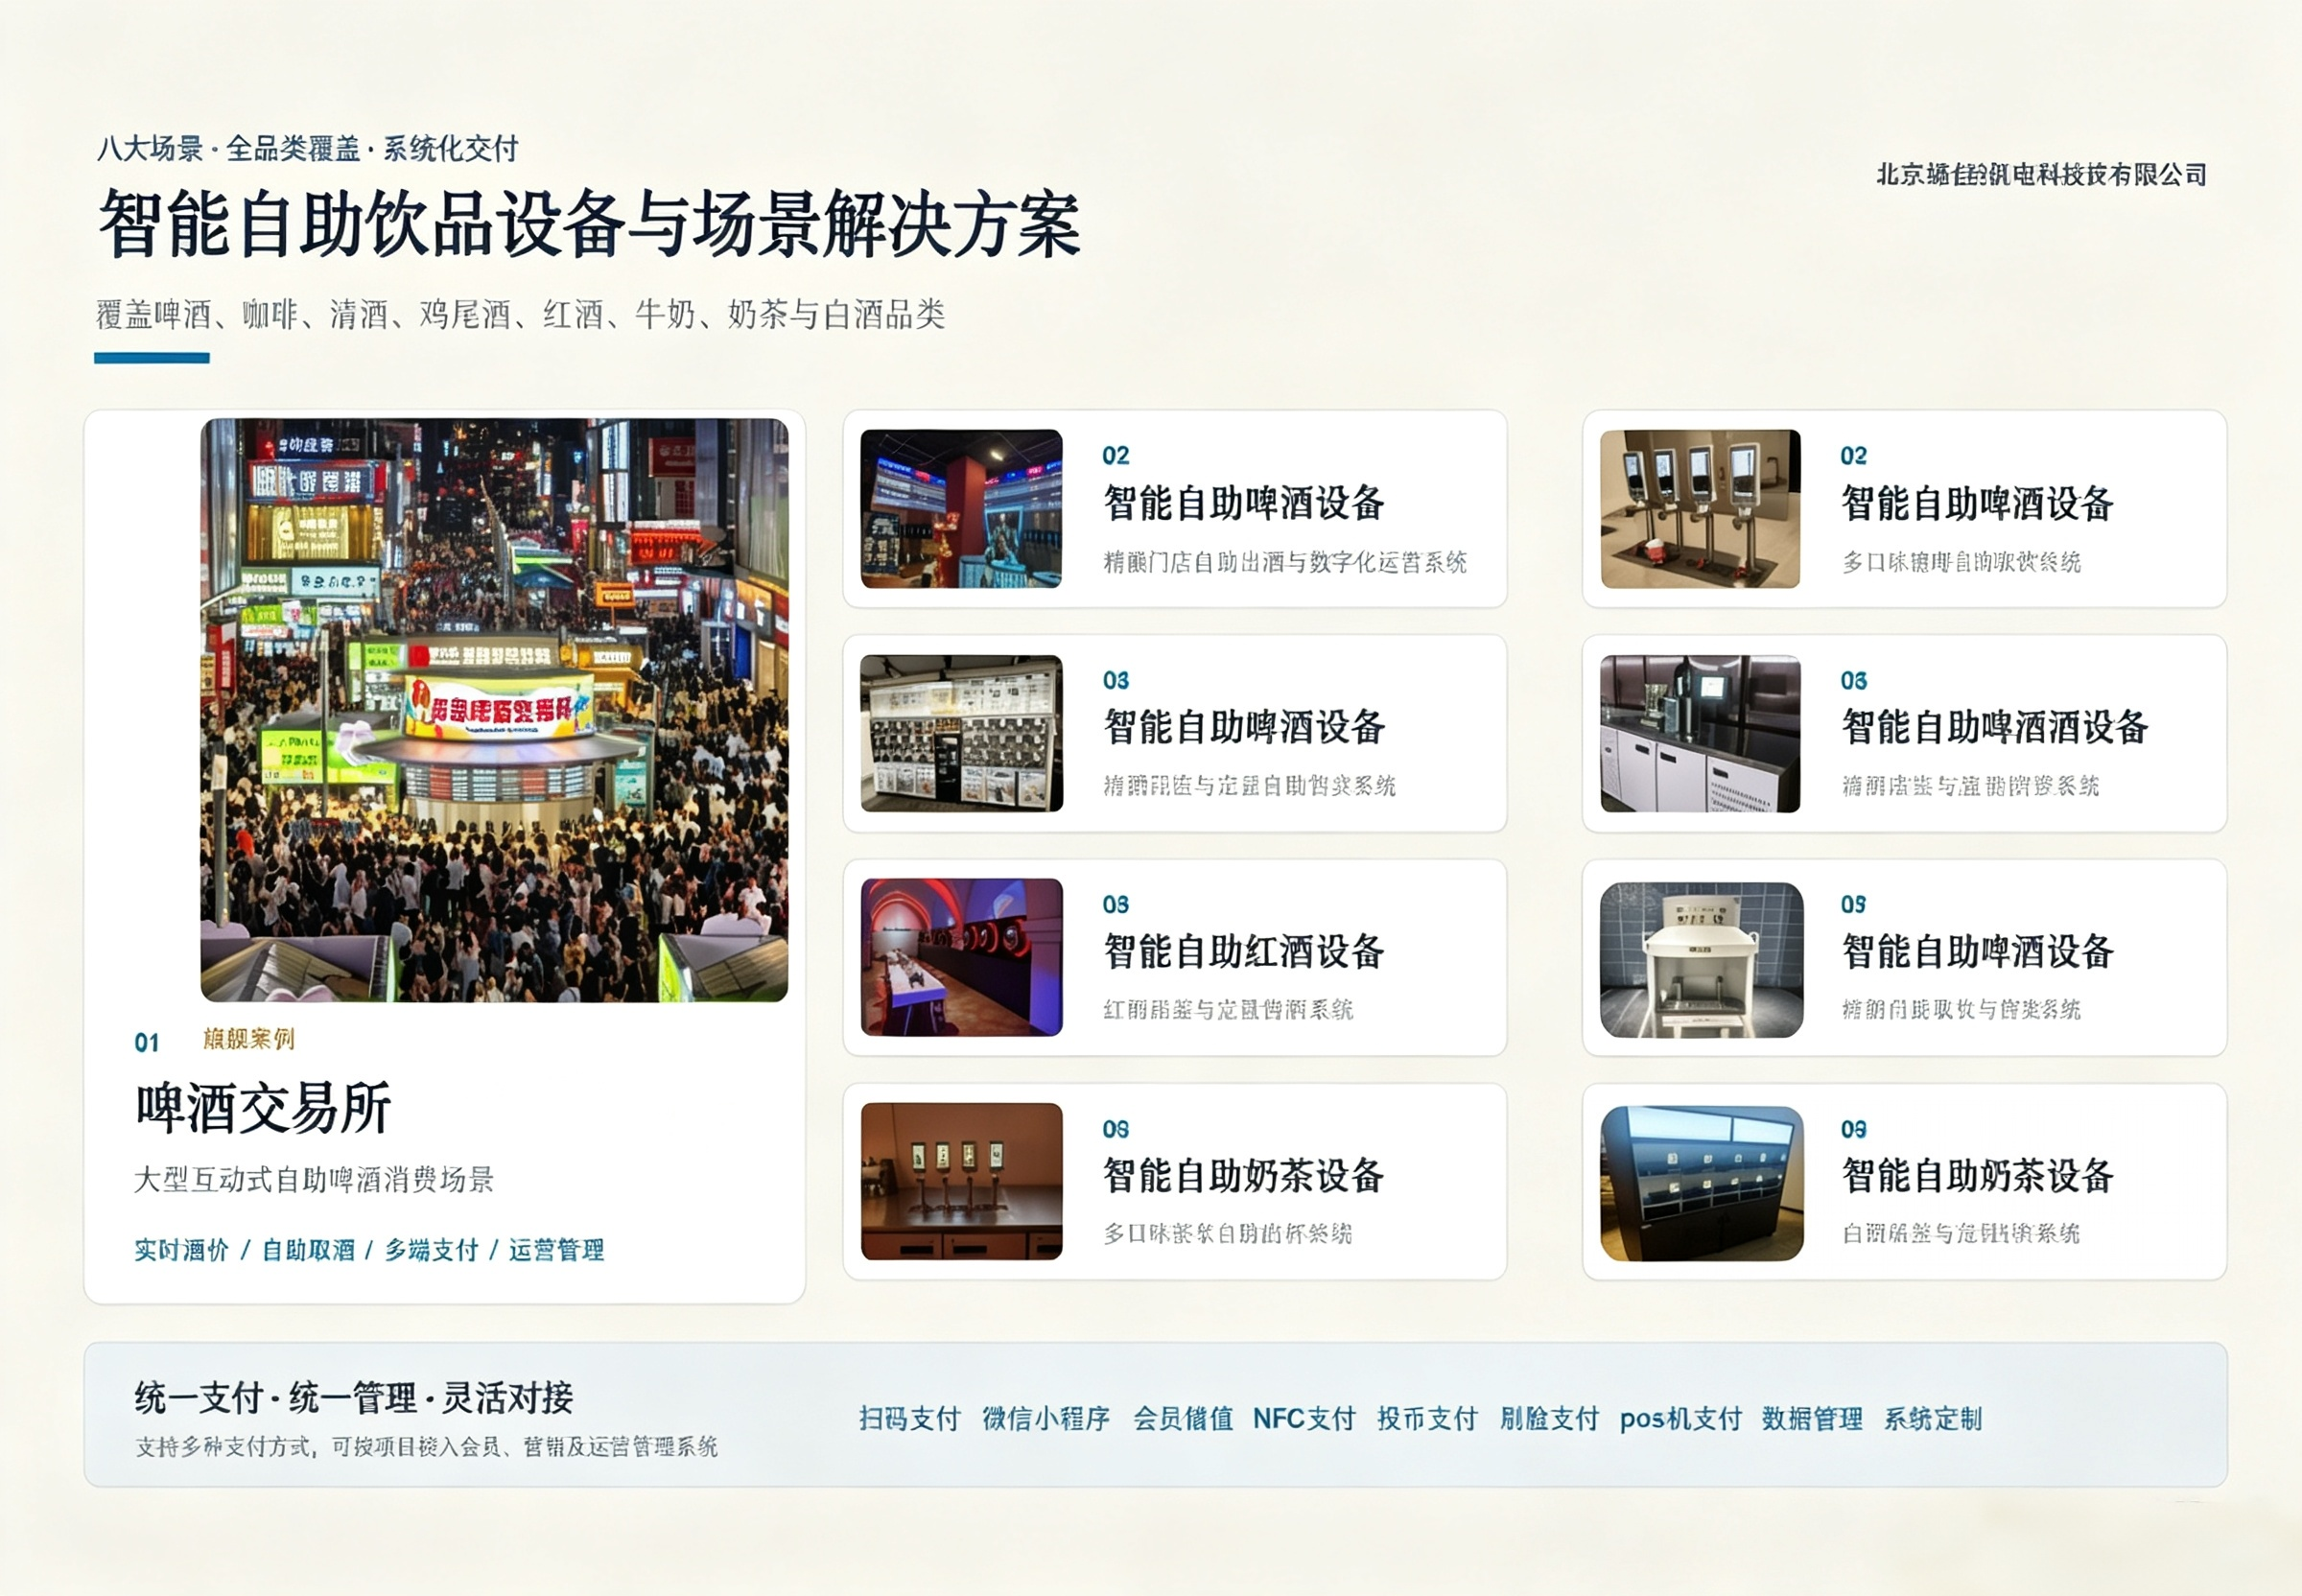Open the 会员储值 tag
Image resolution: width=2302 pixels, height=1596 pixels.
1182,1418
